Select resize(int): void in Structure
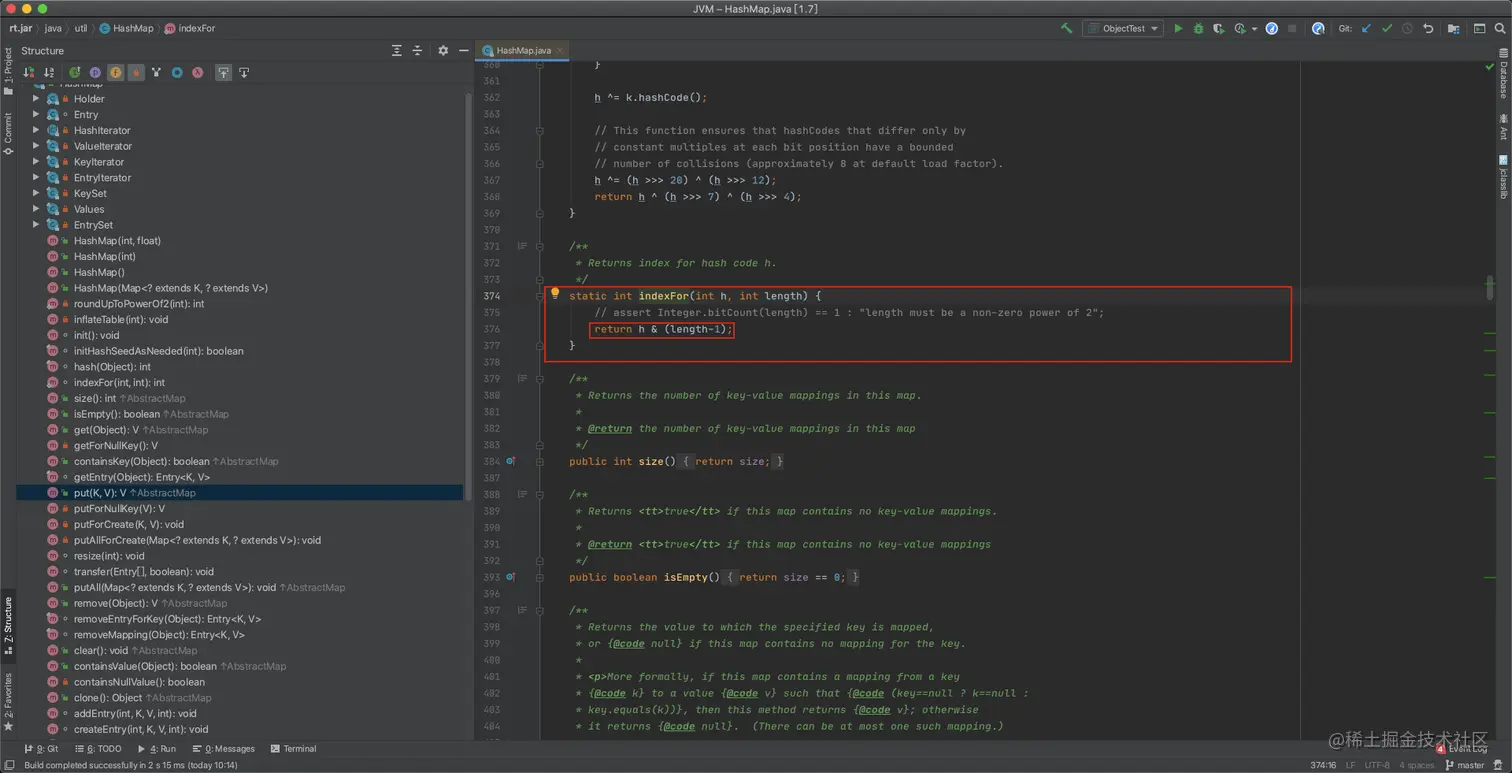The image size is (1512, 773). click(109, 556)
